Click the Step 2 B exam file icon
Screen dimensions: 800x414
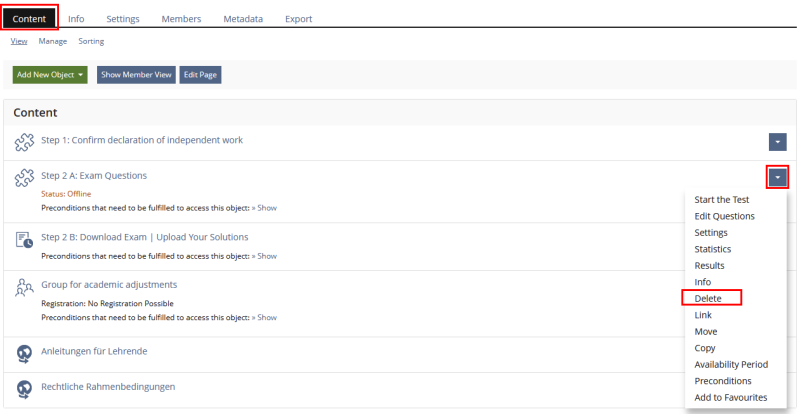pyautogui.click(x=25, y=239)
